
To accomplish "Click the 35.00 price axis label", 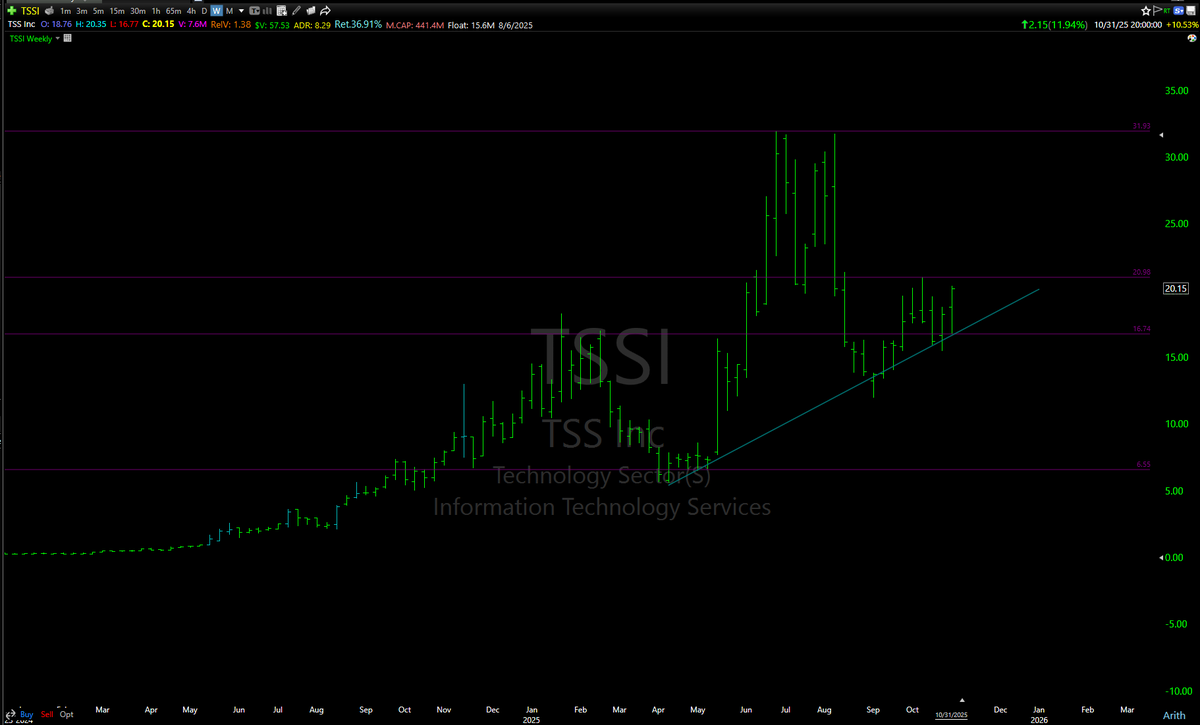I will [1174, 91].
